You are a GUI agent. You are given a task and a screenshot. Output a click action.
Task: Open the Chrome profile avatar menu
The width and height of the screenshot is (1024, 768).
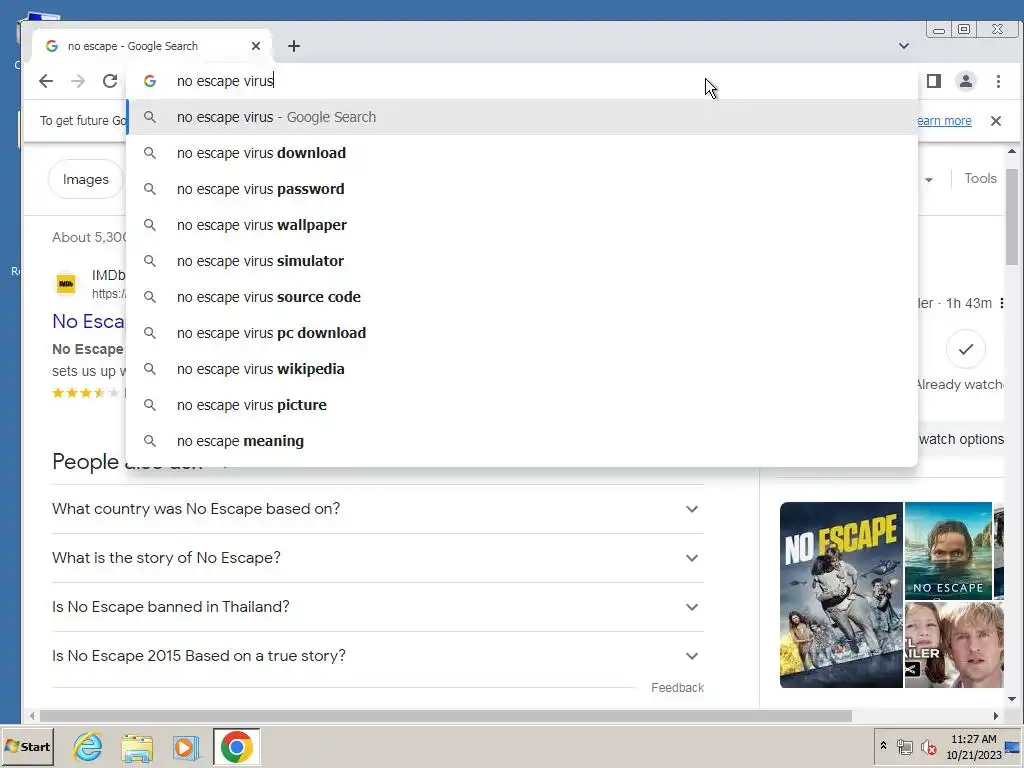point(966,81)
